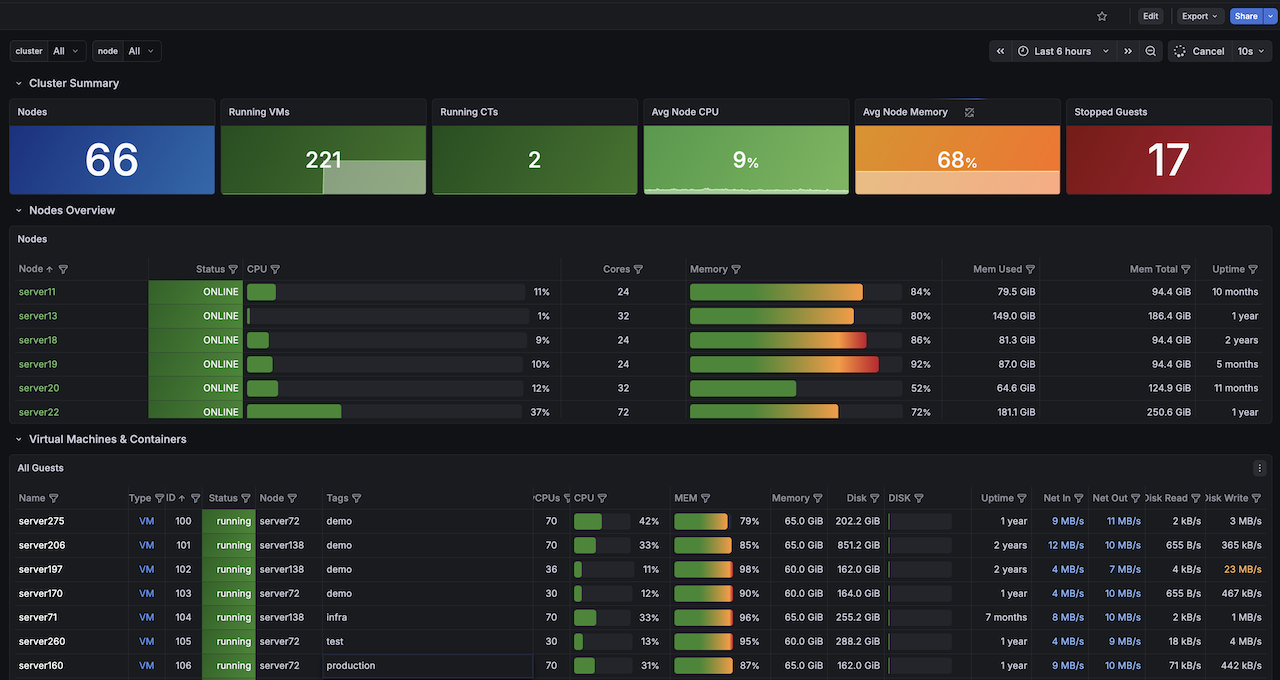Filter Nodes table by Uptime

(1253, 269)
